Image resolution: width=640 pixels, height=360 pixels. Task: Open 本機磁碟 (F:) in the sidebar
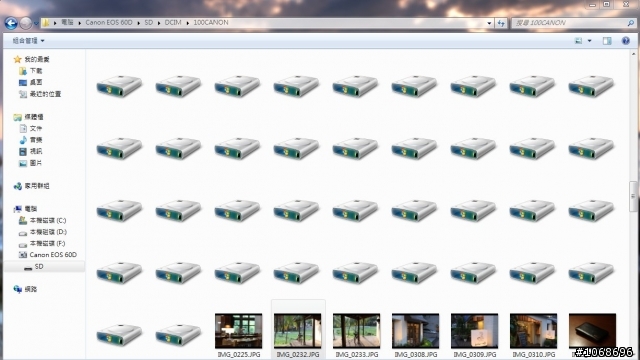(47, 243)
